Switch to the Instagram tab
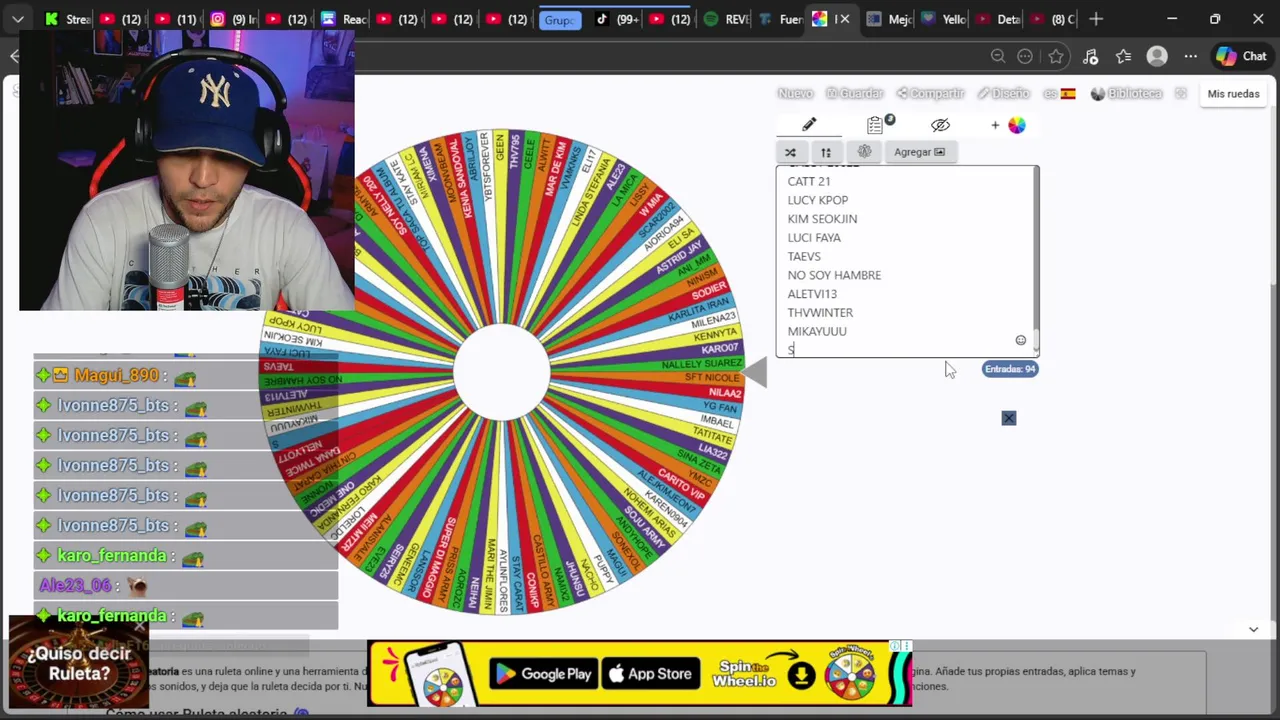Screen dimensions: 1280x720 tap(231, 19)
